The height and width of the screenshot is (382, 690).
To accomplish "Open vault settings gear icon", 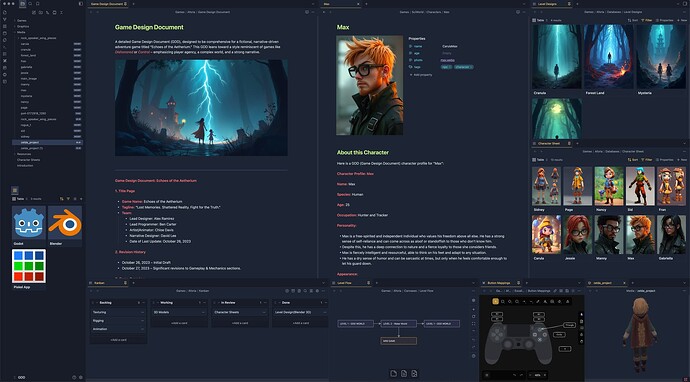I will pos(81,377).
